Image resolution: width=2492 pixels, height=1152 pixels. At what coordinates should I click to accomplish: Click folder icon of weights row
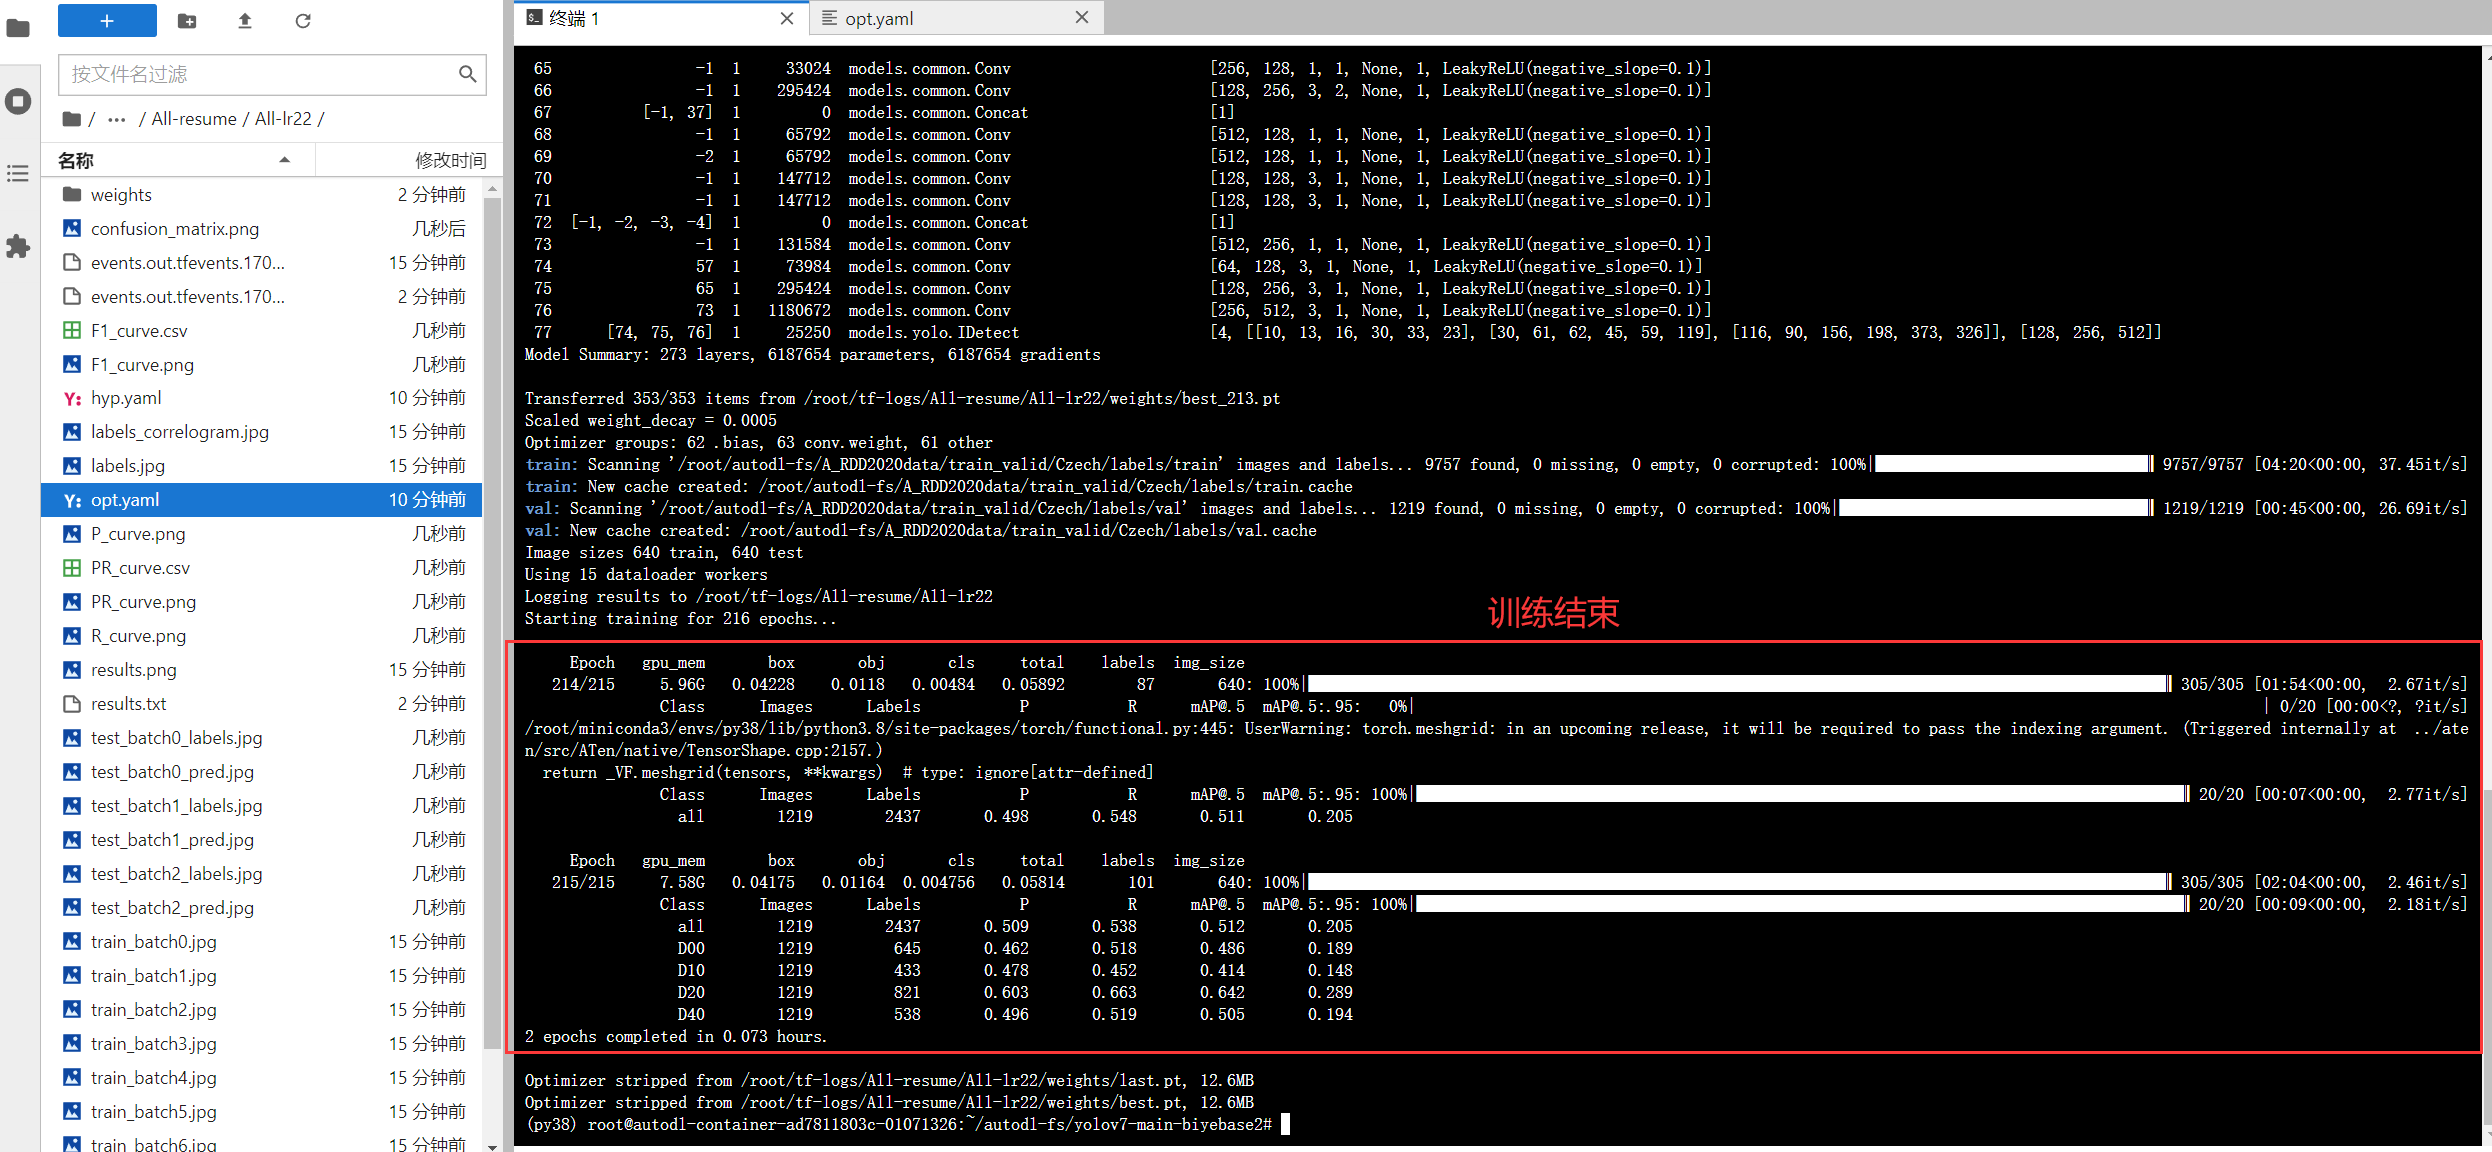tap(72, 195)
